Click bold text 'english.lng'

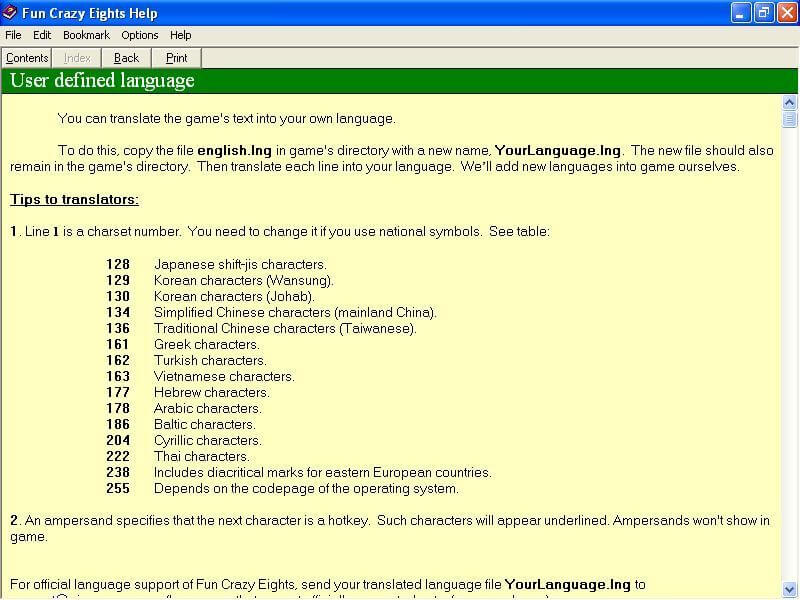234,151
